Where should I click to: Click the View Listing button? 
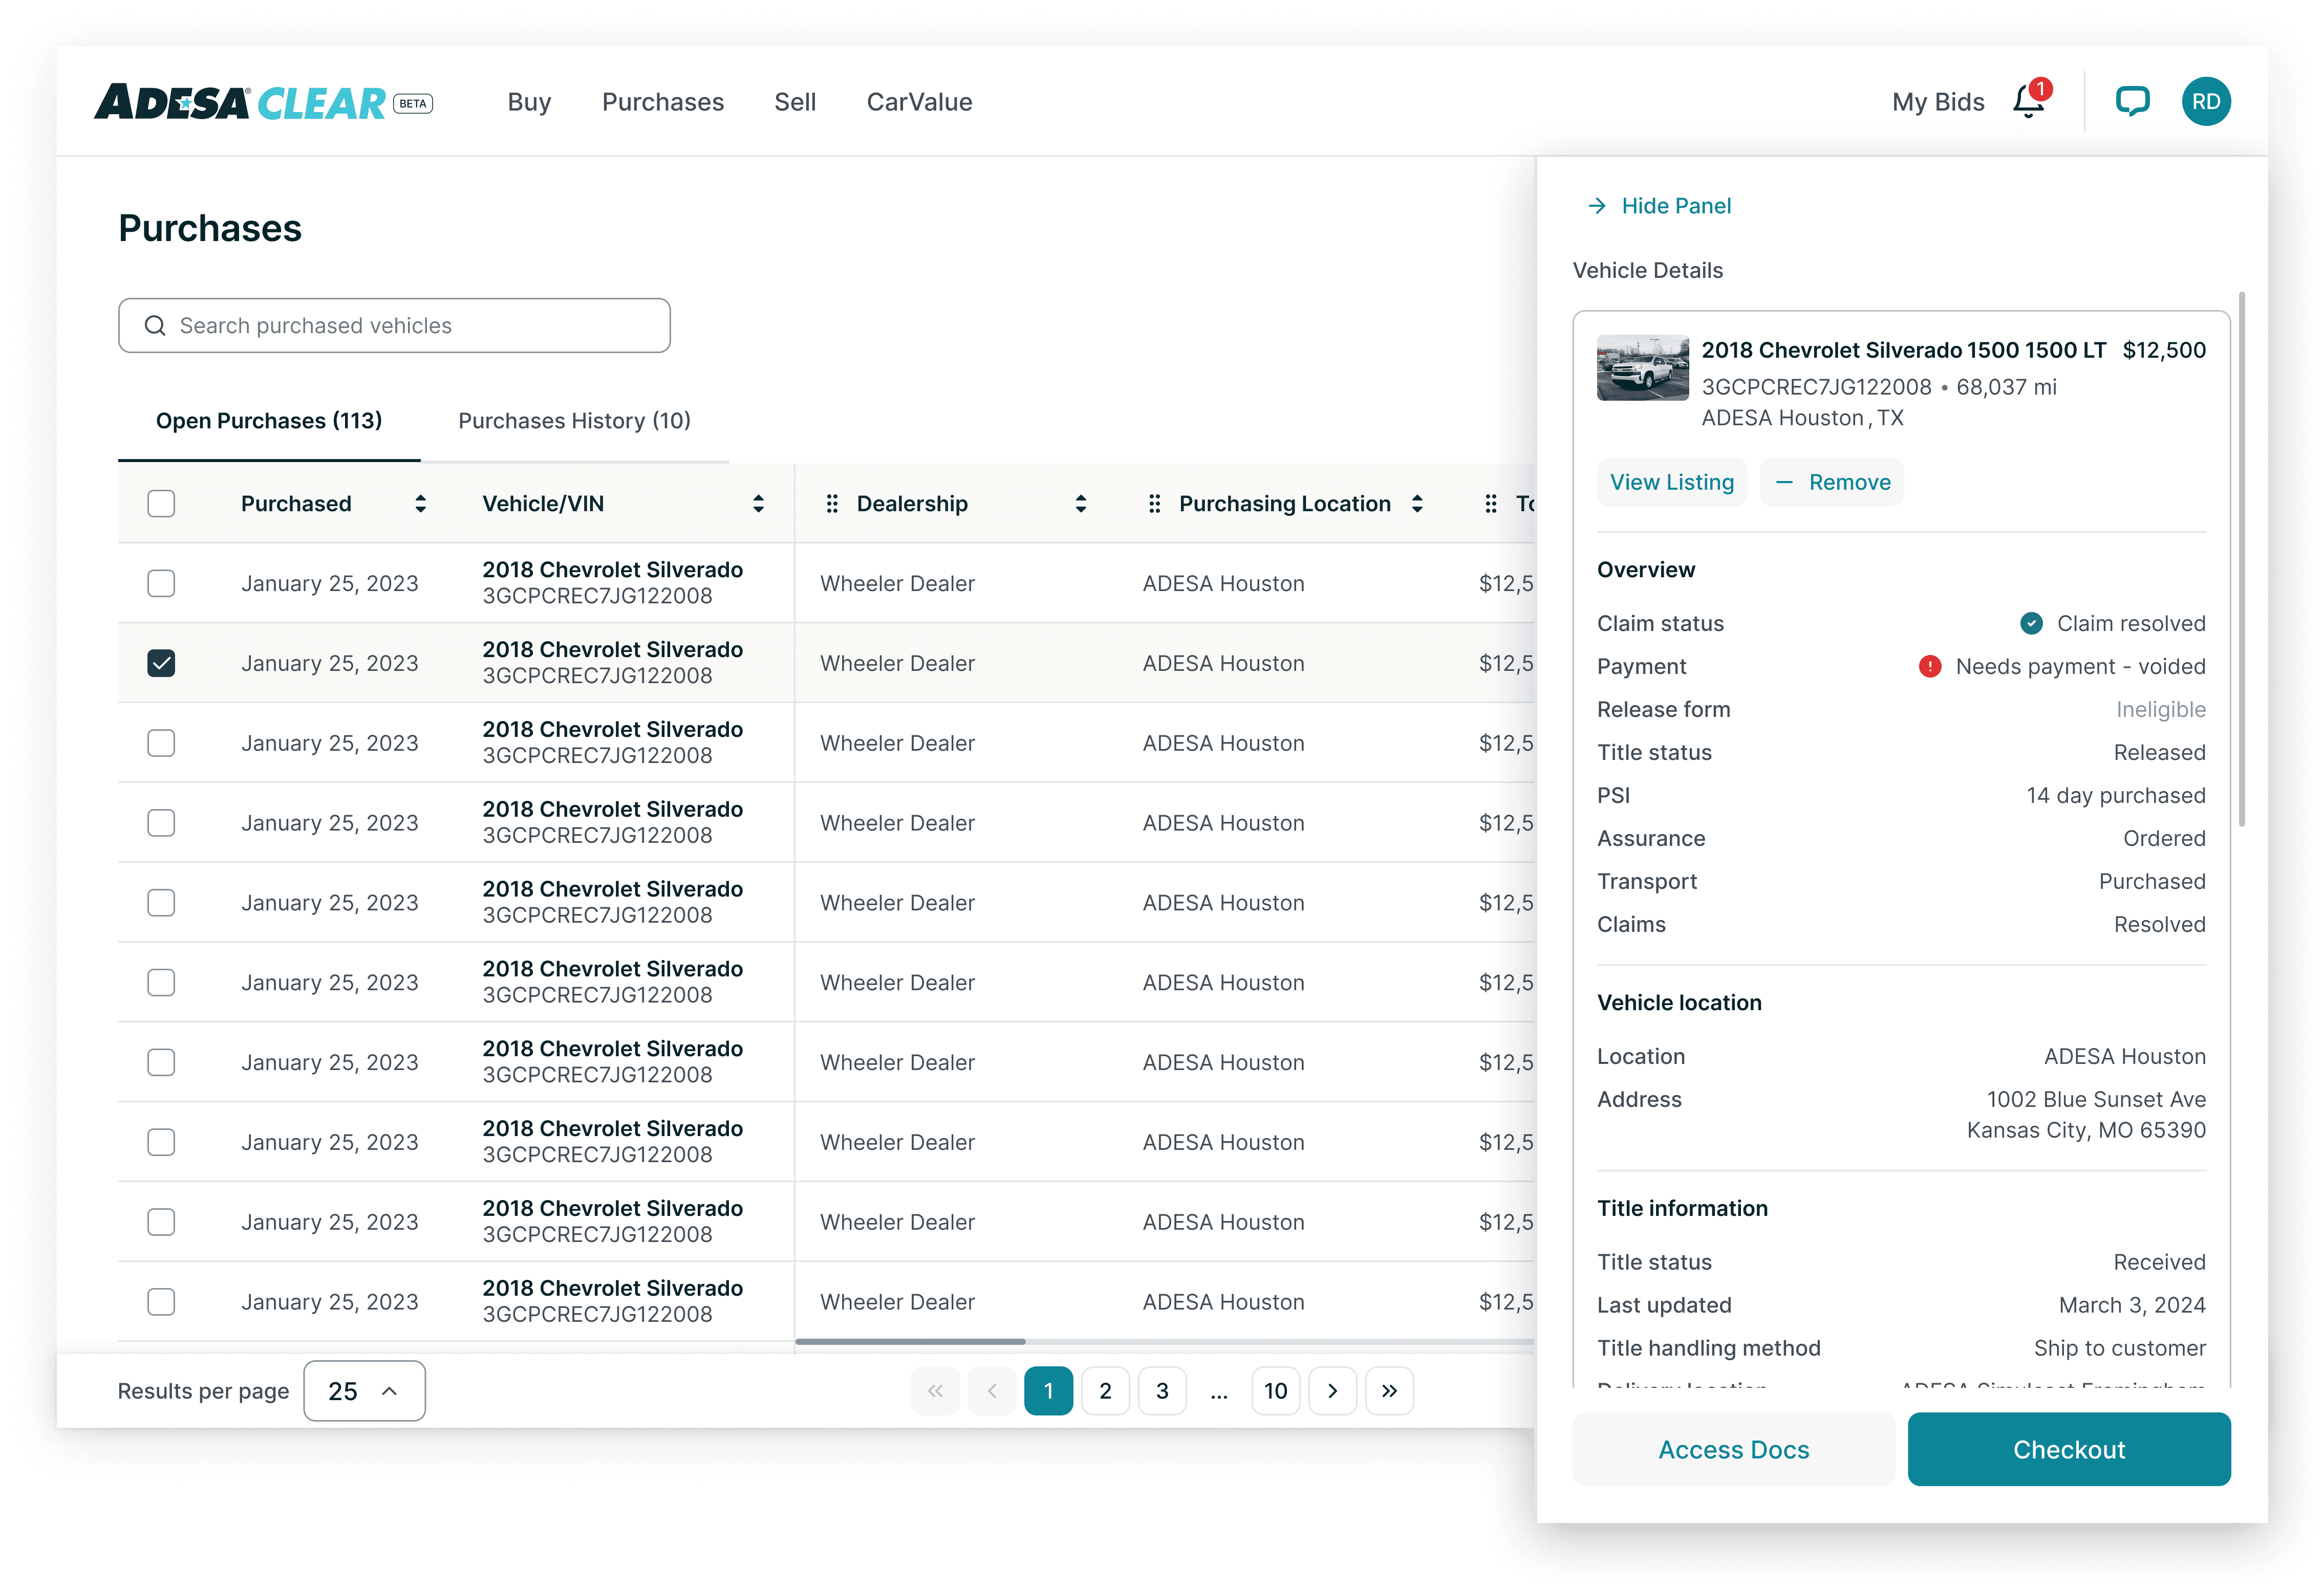coord(1671,483)
